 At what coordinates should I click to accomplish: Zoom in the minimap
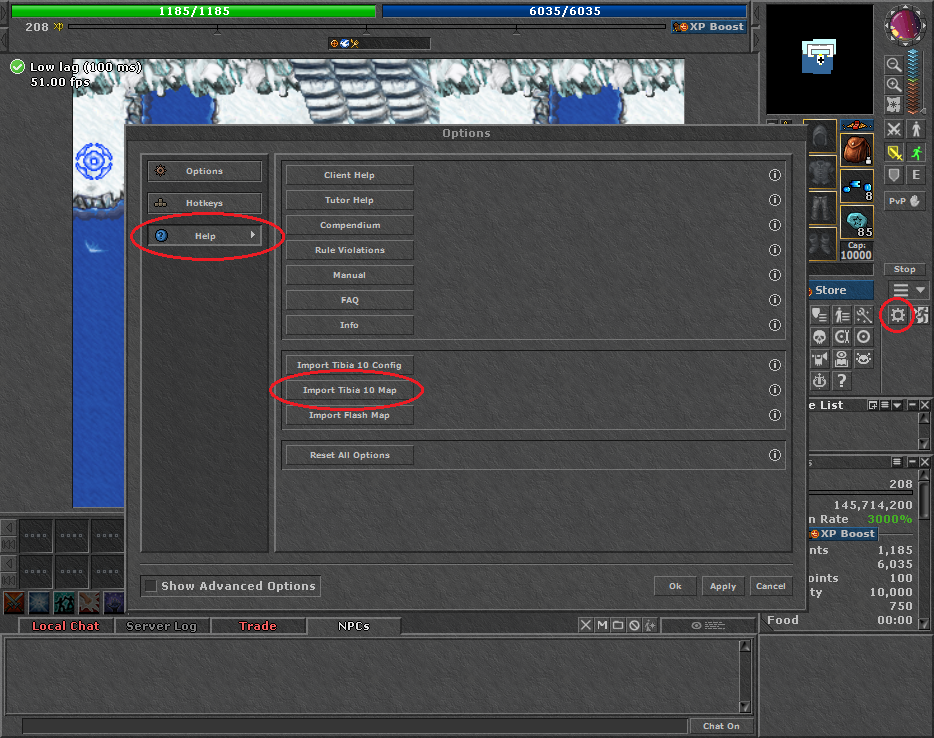tap(894, 85)
